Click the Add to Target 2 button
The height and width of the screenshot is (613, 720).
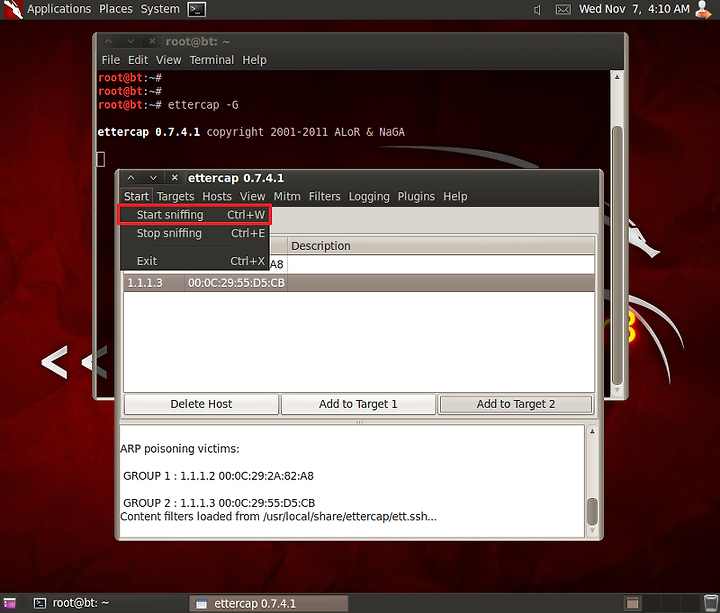tap(516, 404)
